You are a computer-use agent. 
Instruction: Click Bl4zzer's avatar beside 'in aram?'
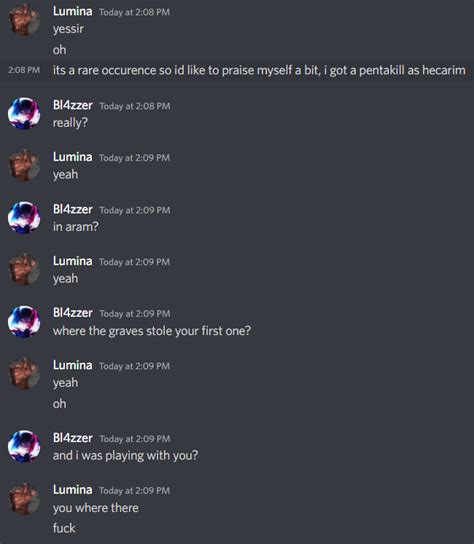(x=24, y=218)
